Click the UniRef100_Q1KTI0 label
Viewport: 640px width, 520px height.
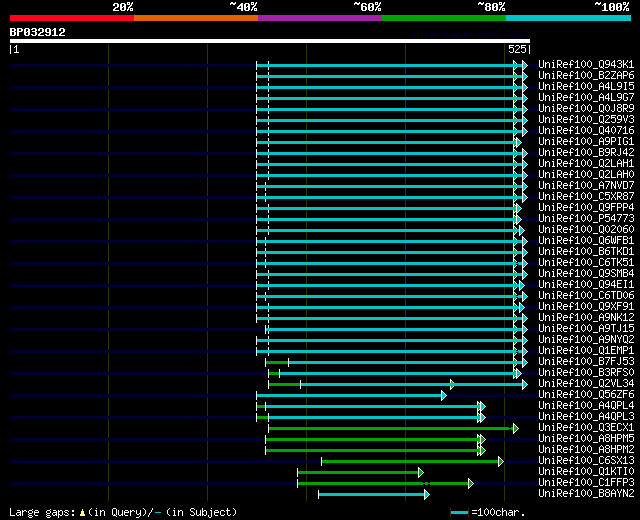click(586, 472)
